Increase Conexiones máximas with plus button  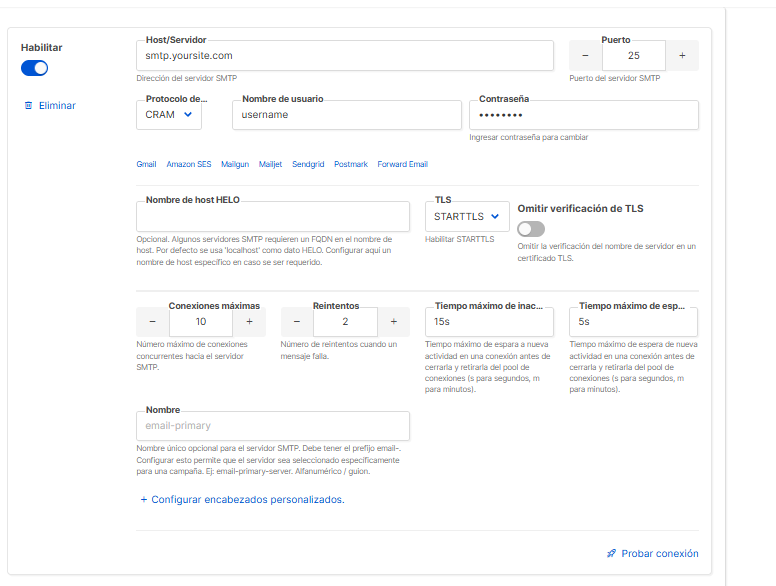[249, 321]
